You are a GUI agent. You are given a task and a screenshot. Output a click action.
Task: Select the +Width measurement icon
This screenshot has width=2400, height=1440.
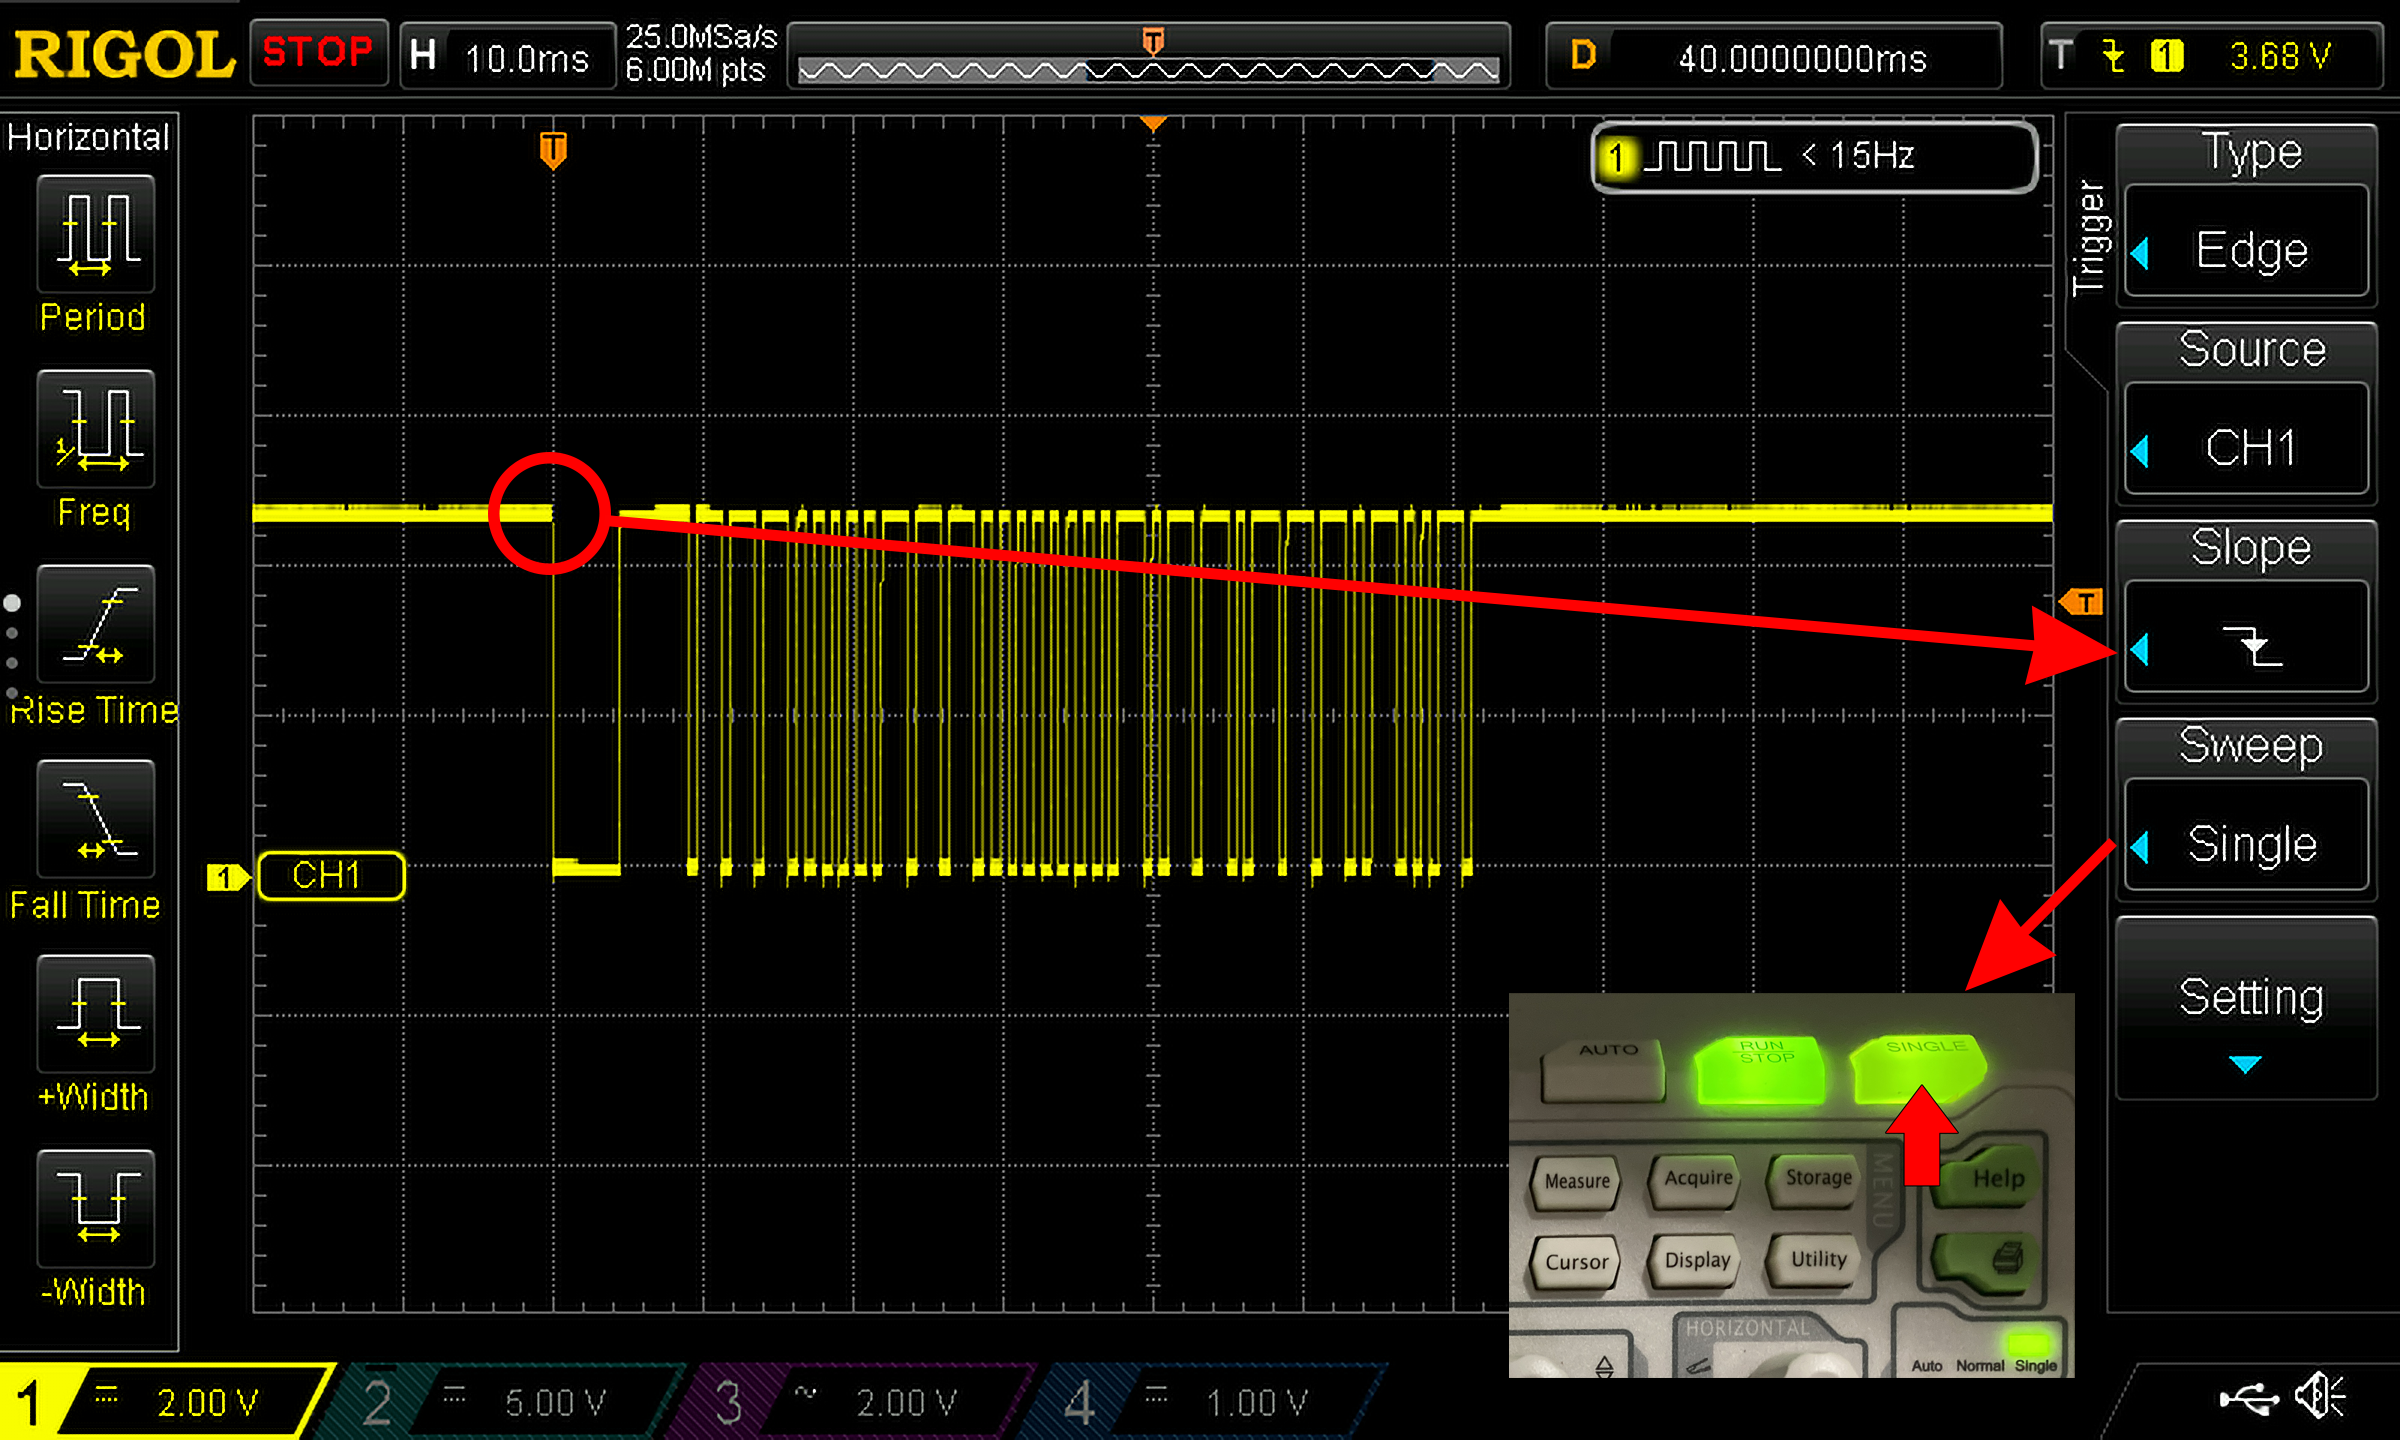click(x=96, y=1014)
